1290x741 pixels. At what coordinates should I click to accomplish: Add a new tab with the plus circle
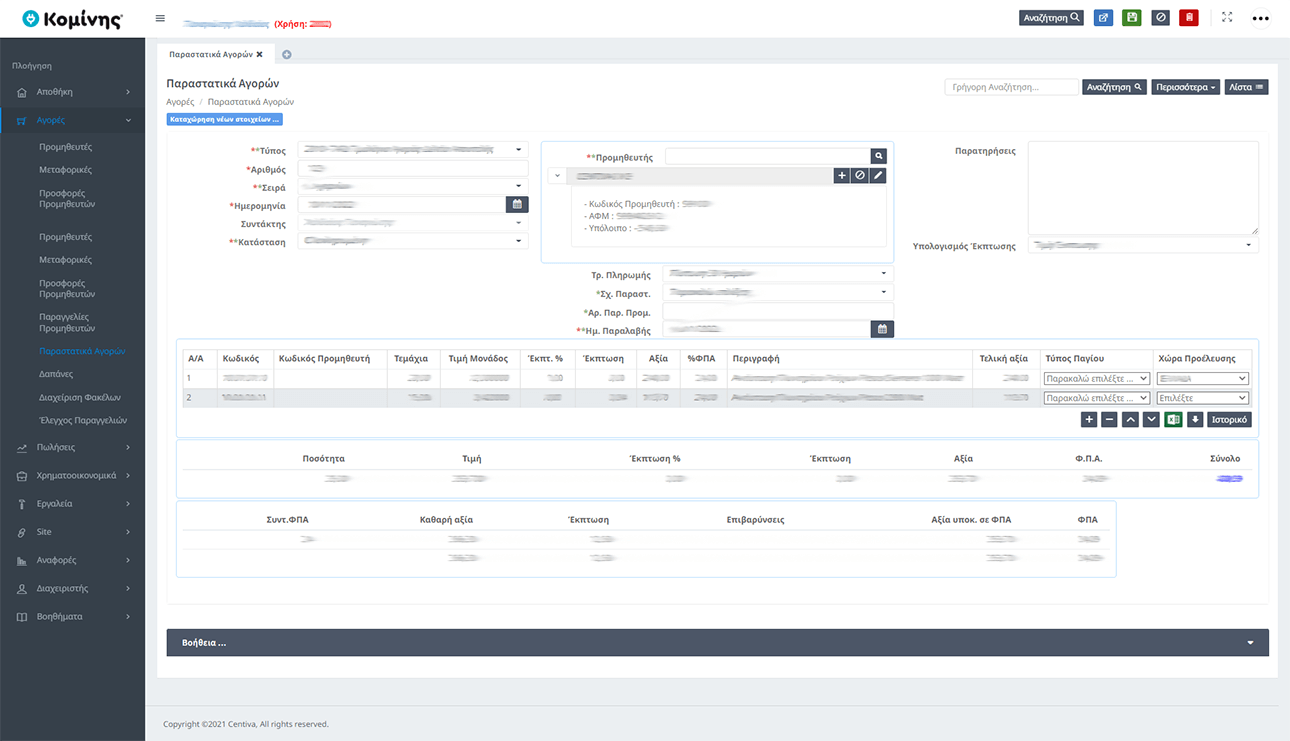[286, 54]
